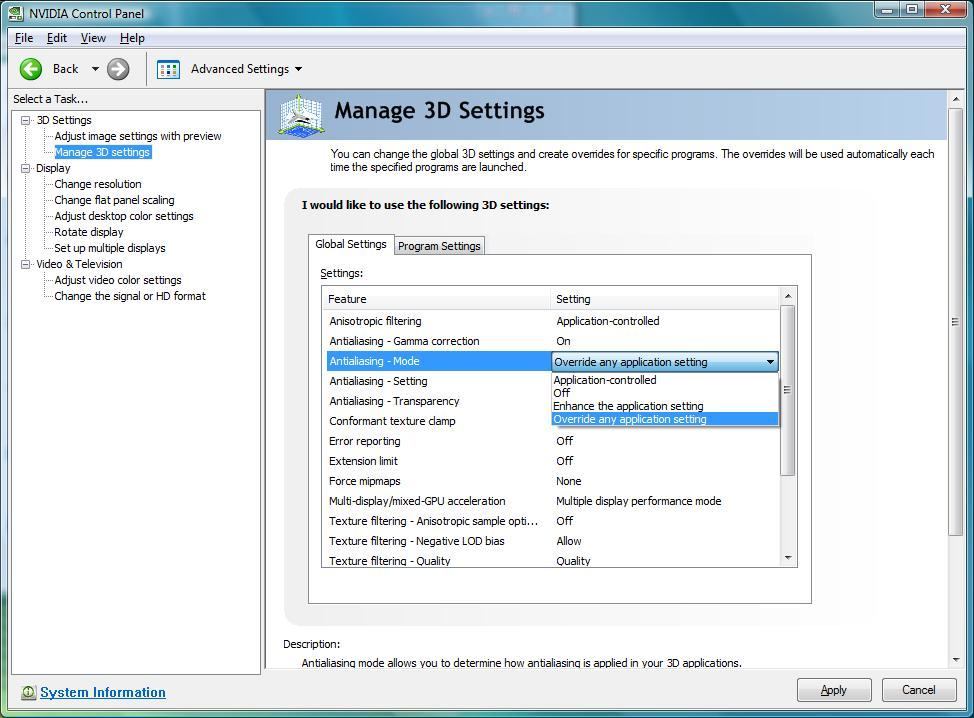Choose Application-controlled in the dropdown list
The image size is (974, 718).
[665, 379]
